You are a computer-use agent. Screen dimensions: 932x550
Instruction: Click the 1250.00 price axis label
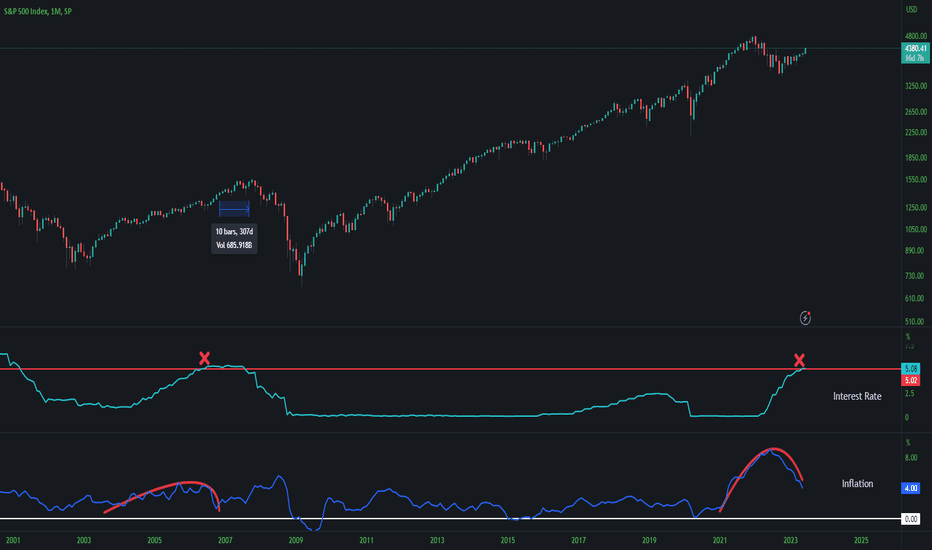coord(916,208)
